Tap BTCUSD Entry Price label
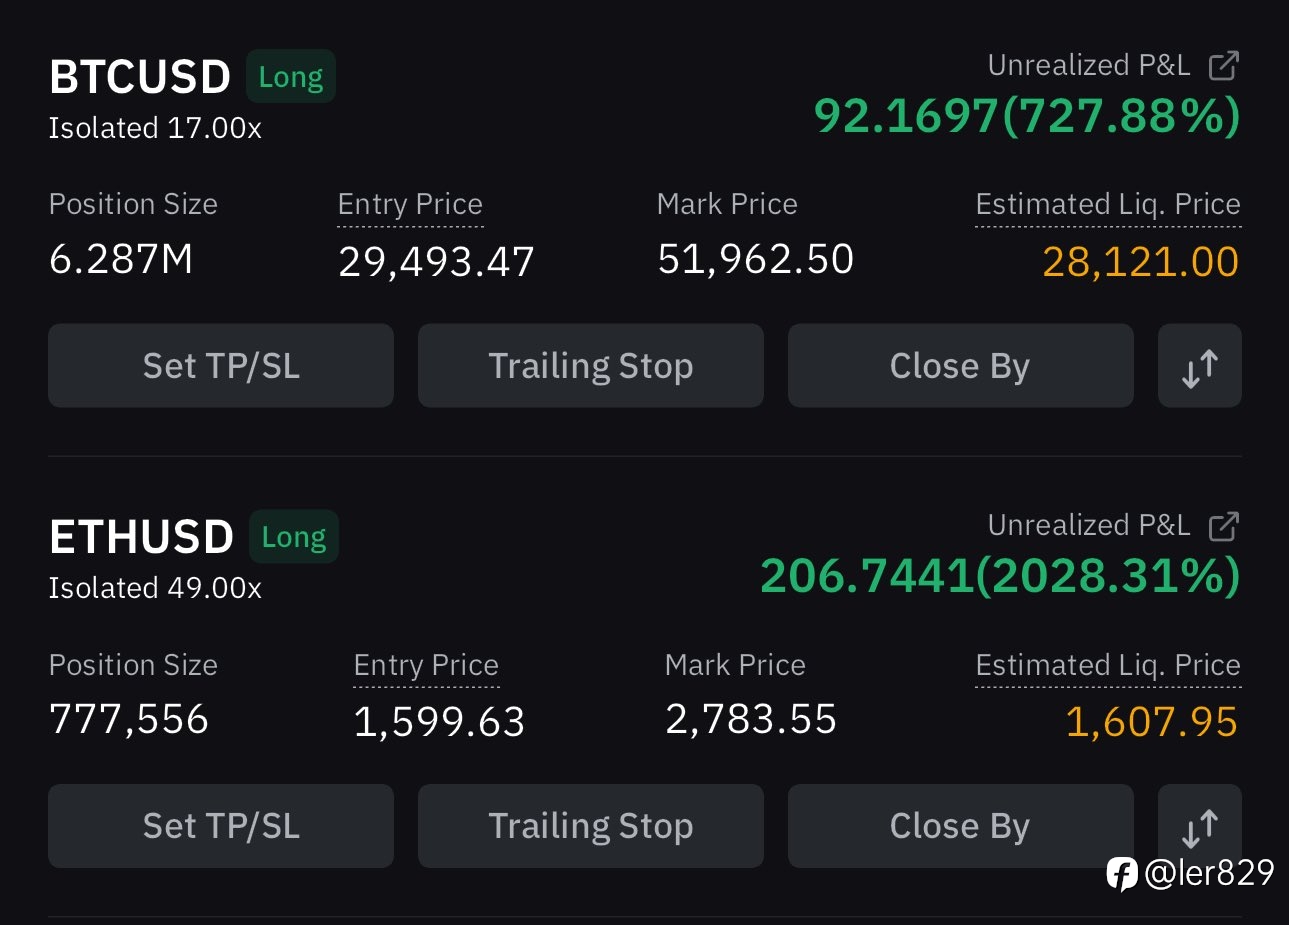1289x925 pixels. pos(410,205)
